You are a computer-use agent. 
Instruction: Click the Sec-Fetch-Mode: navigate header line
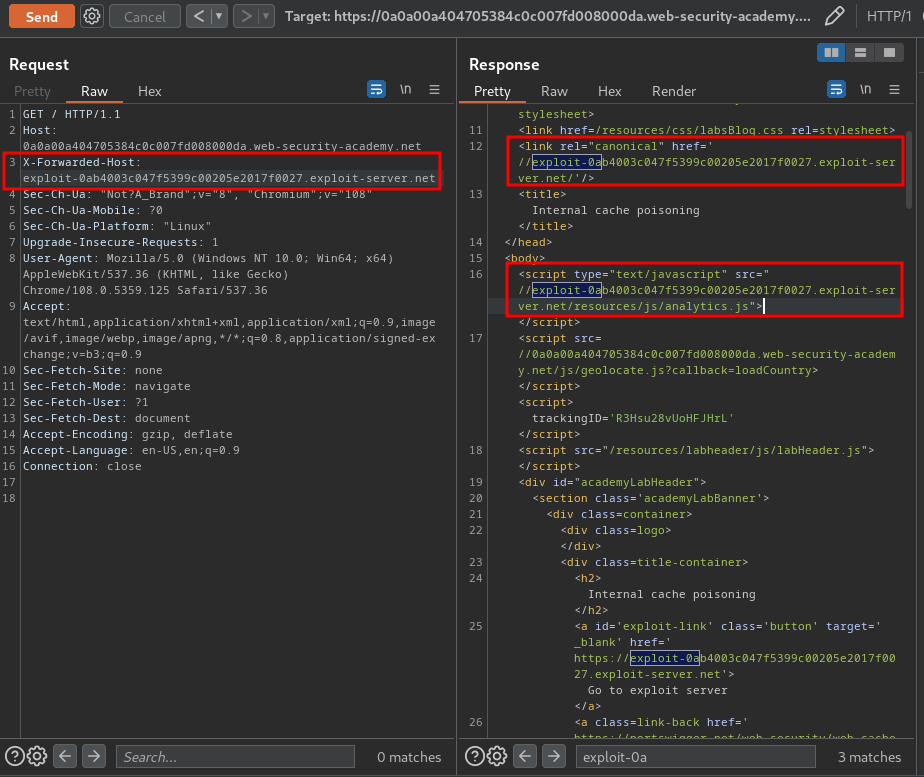(107, 386)
